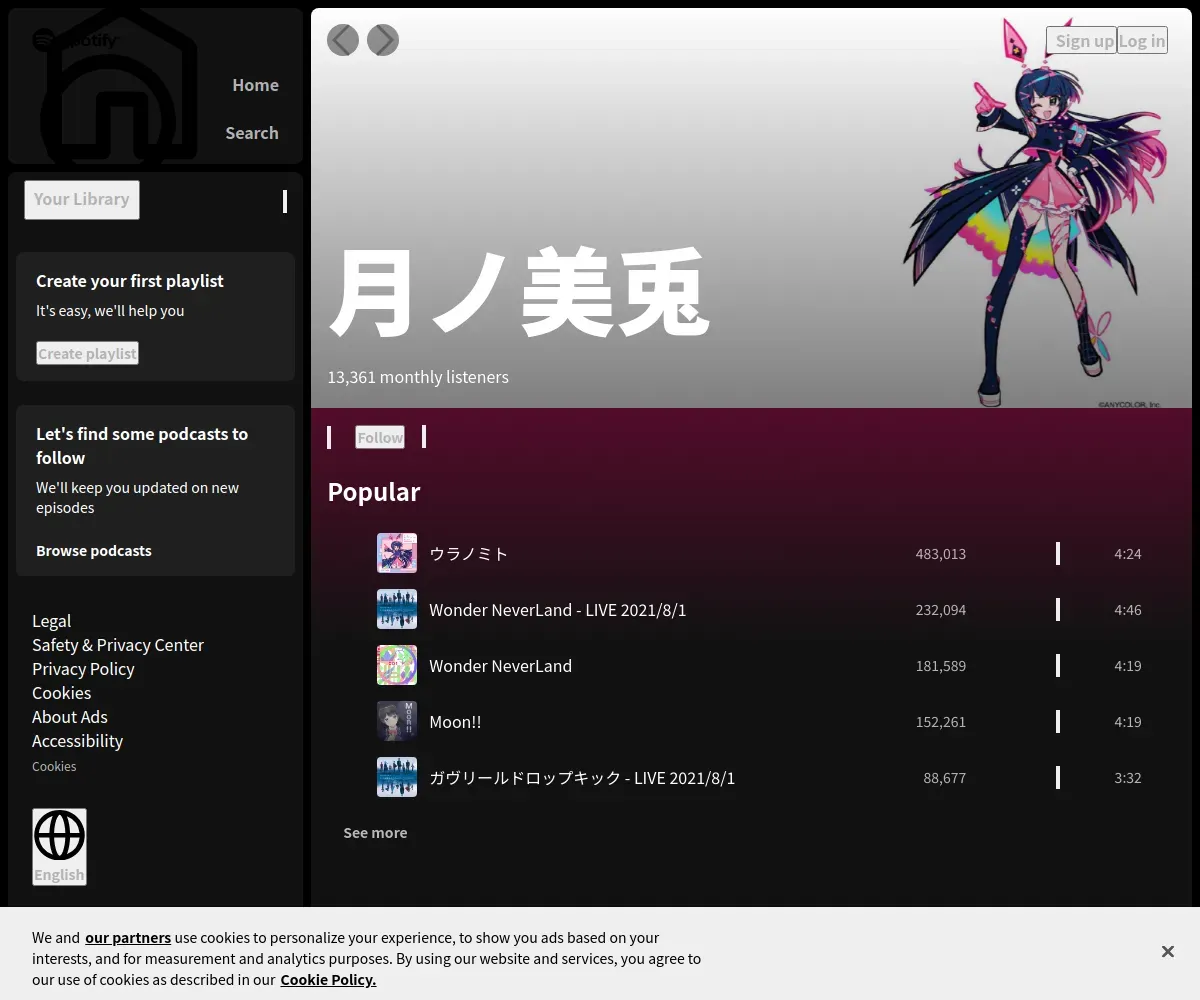
Task: Click the 13,361 monthly listeners text
Action: [418, 377]
